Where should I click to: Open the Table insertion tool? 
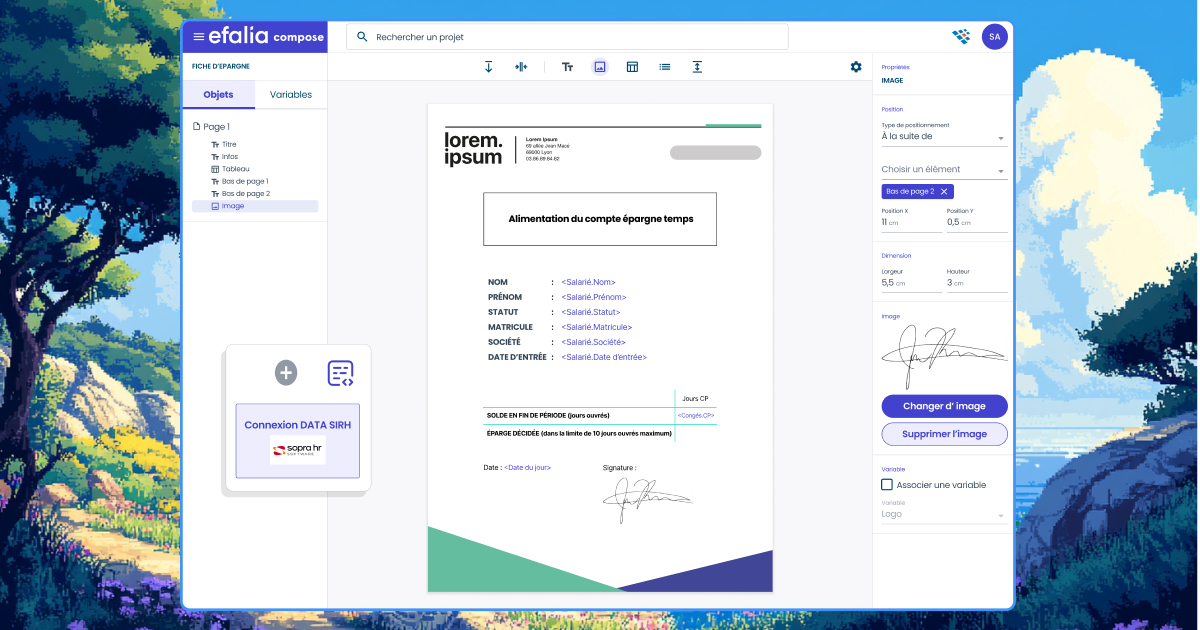632,66
